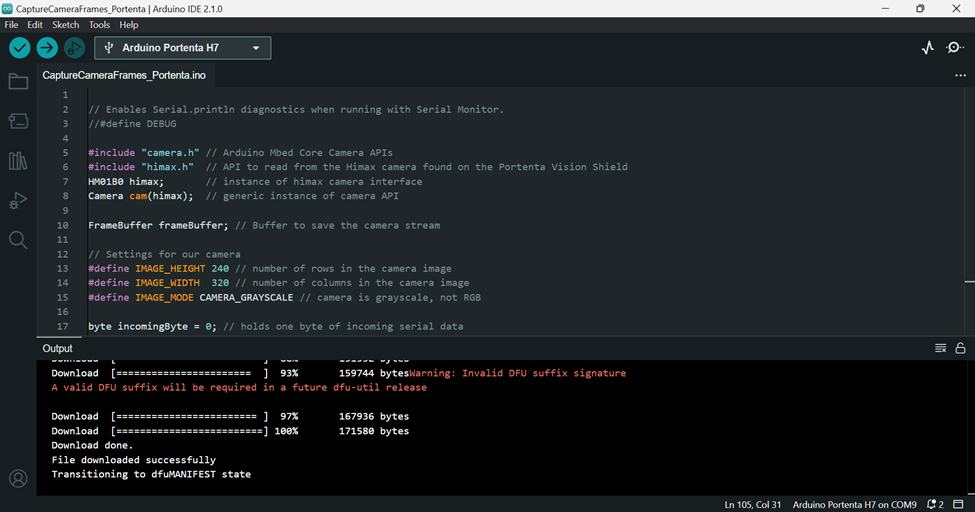This screenshot has height=512, width=975.
Task: Click the #include "camera.h" line
Action: [x=241, y=152]
